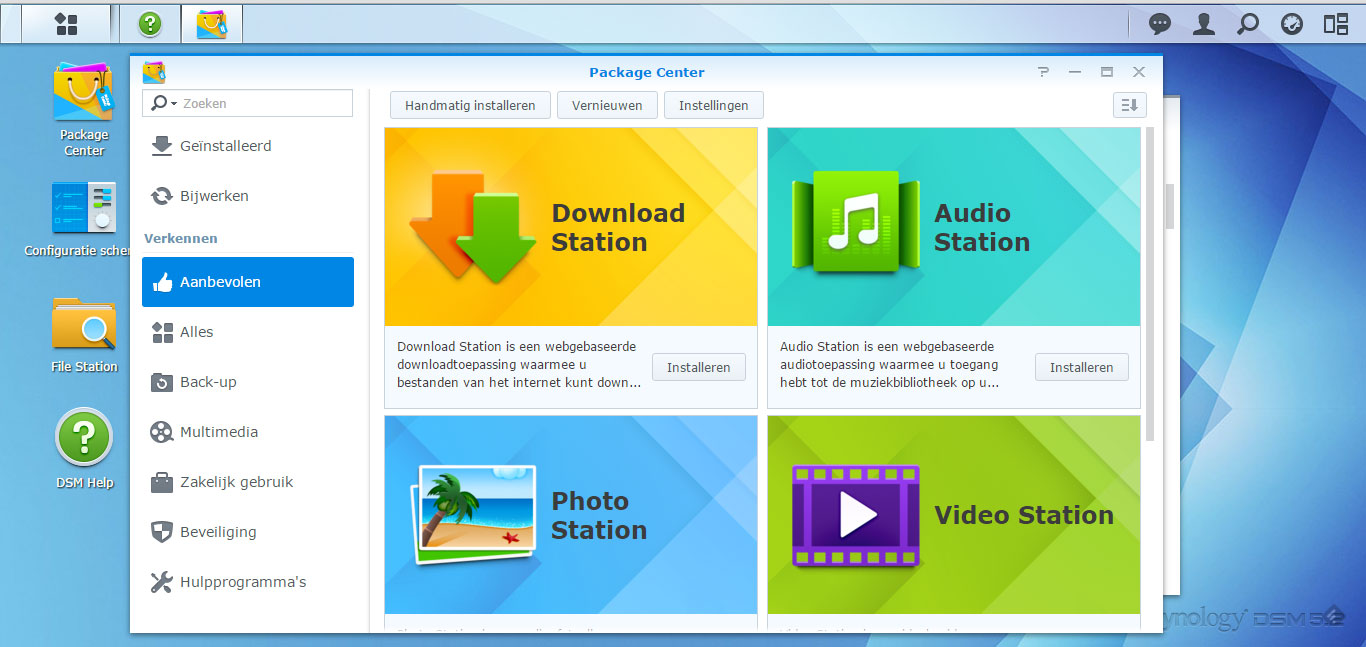Select the Back-up category
Viewport: 1366px width, 647px height.
248,382
